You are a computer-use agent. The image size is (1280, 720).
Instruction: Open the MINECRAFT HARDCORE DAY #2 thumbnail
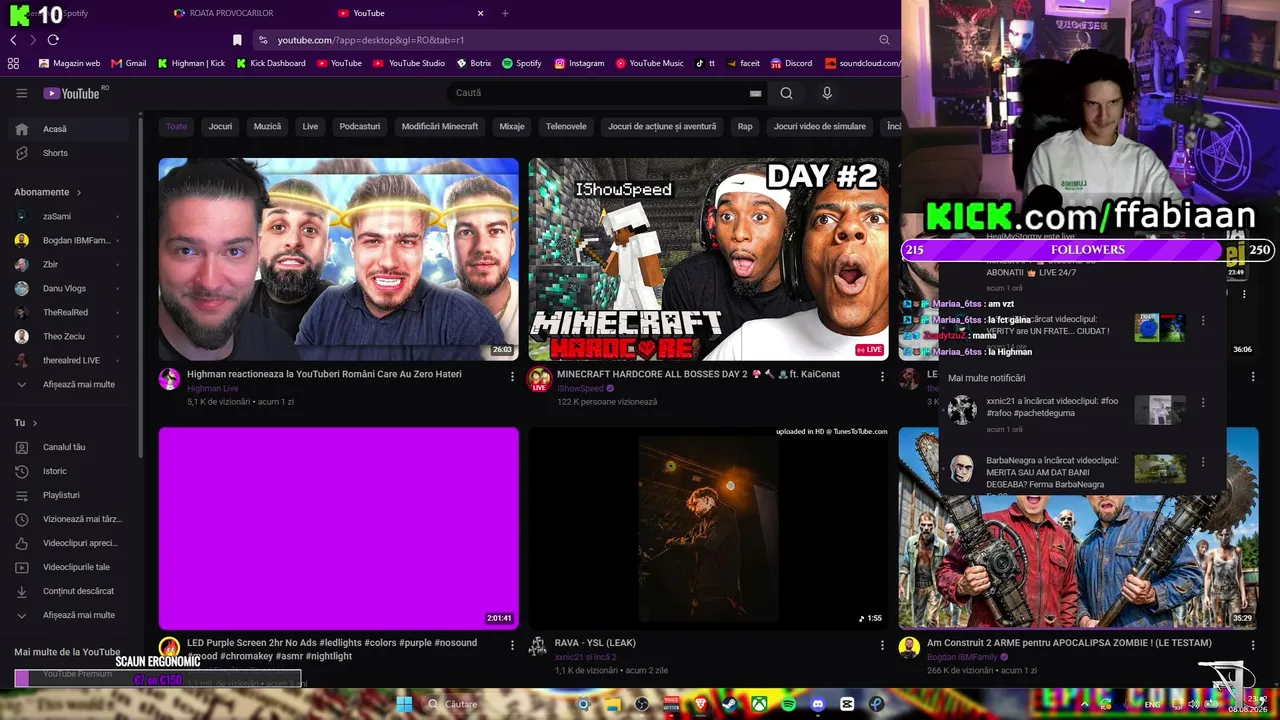(x=708, y=259)
